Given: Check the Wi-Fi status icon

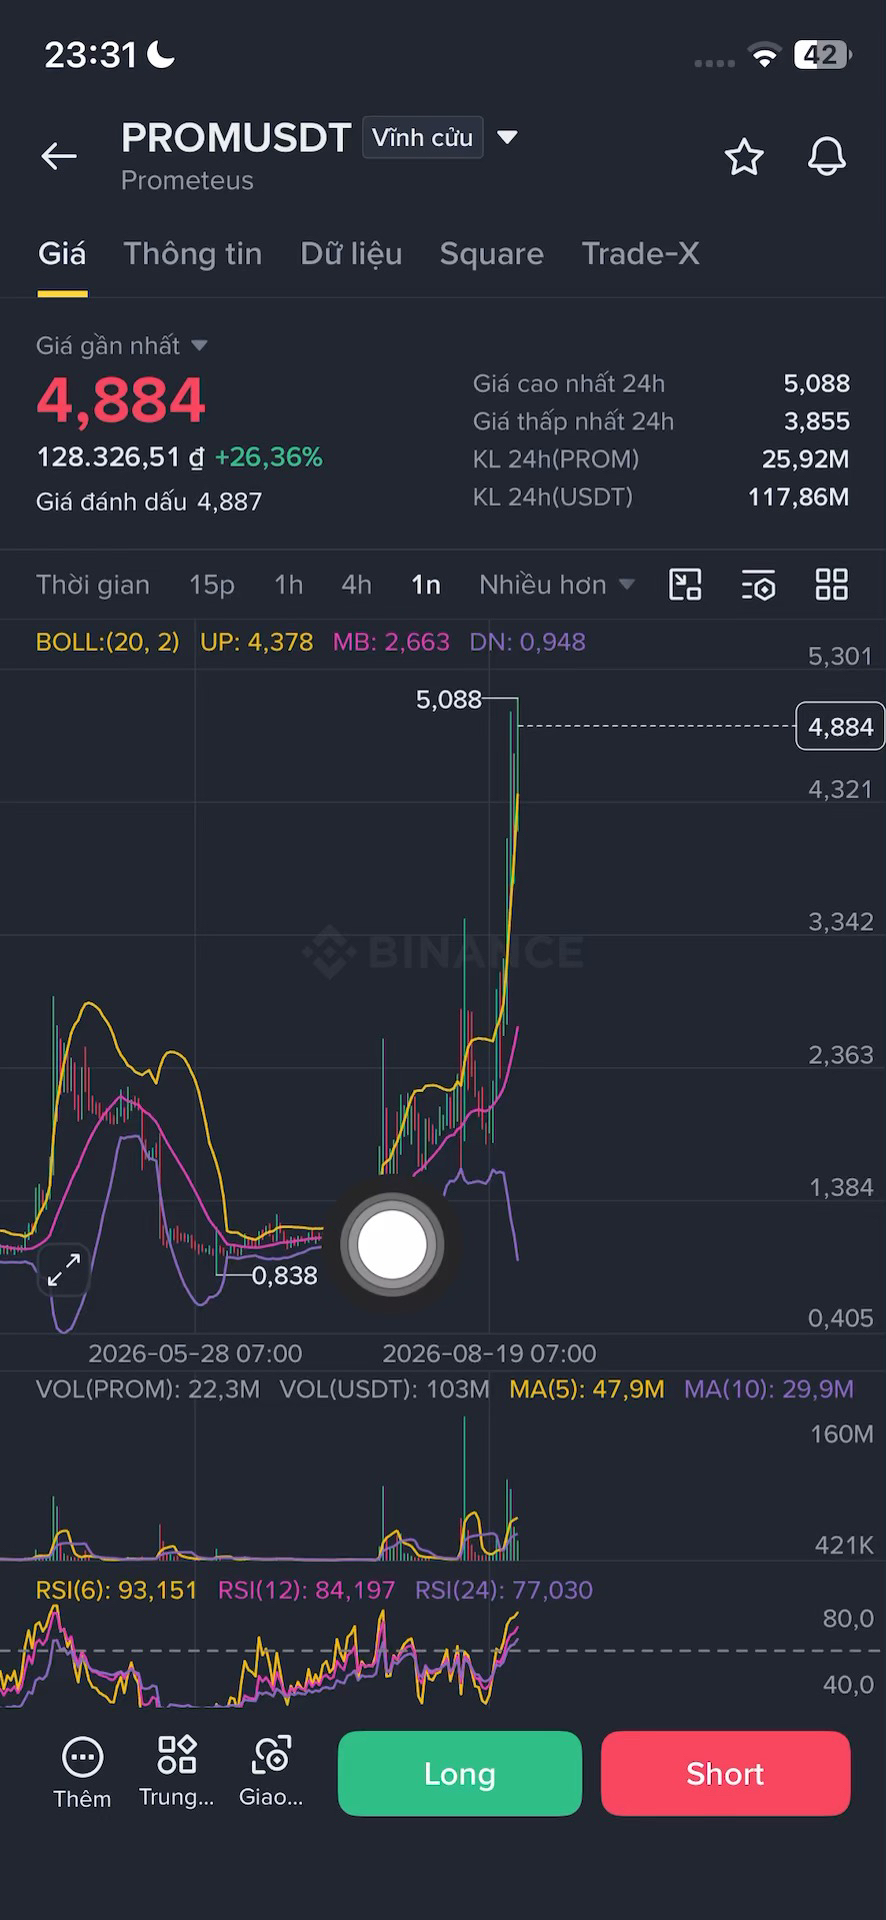Looking at the screenshot, I should [765, 56].
